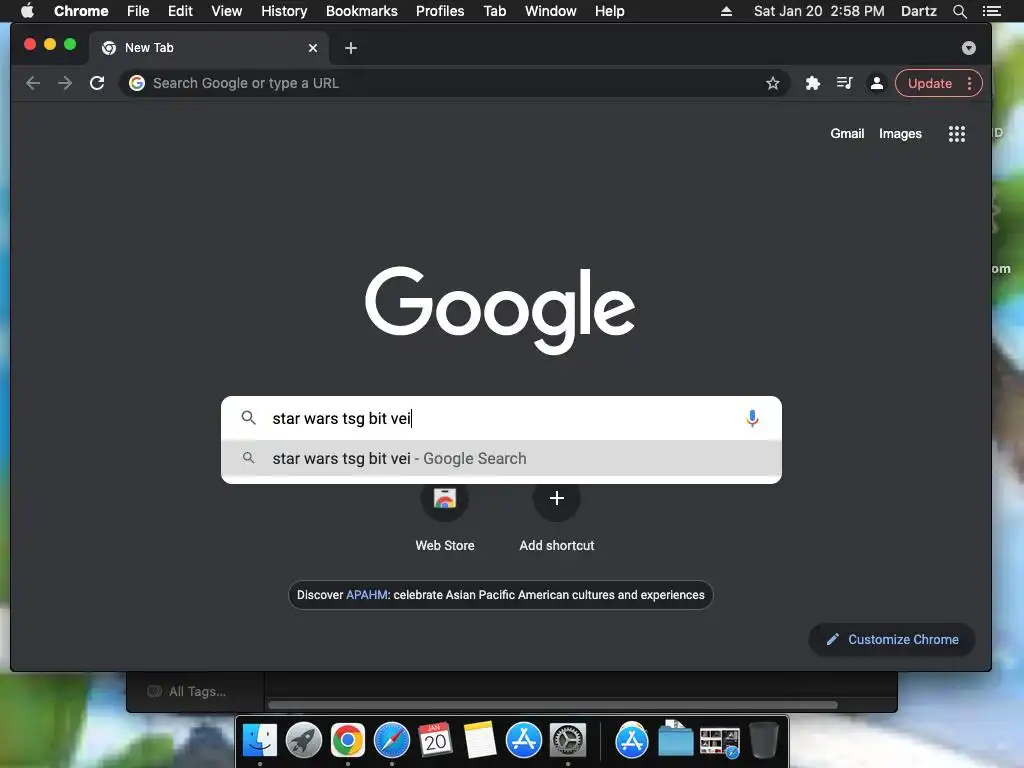Close the New Tab tab
This screenshot has height=768, width=1024.
coord(313,48)
